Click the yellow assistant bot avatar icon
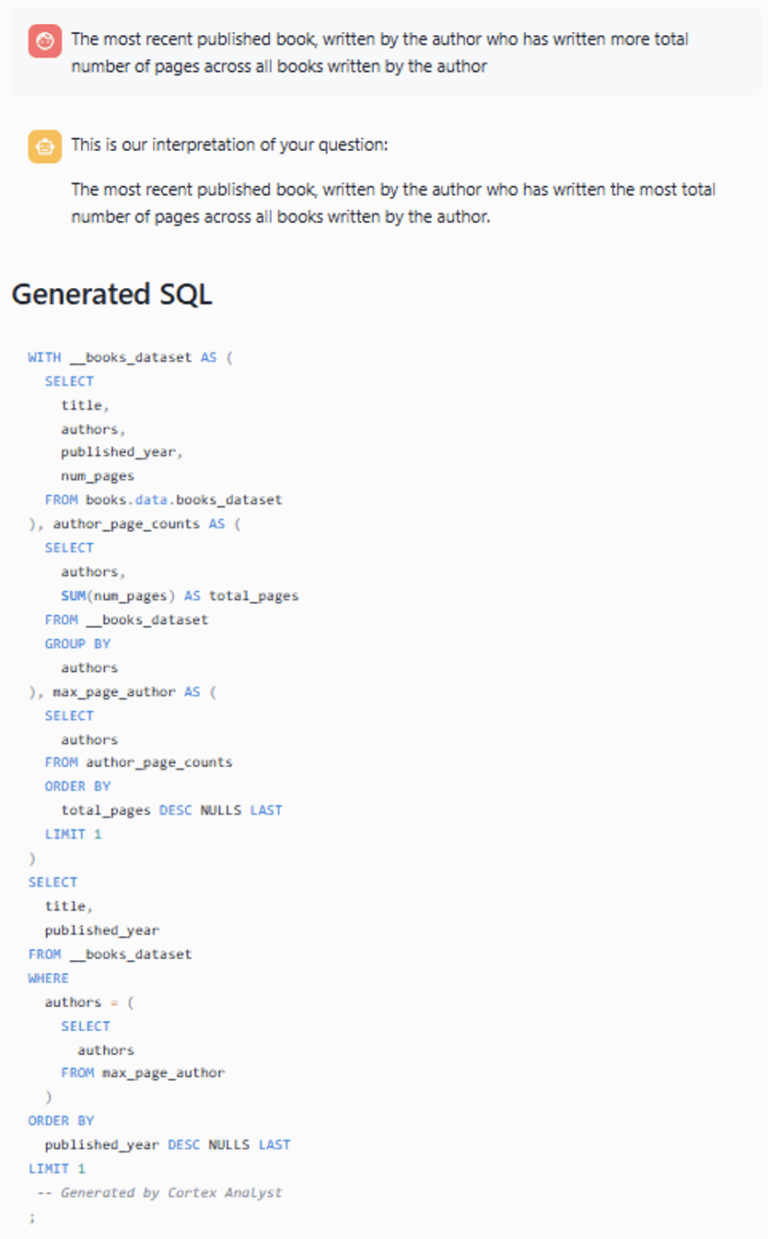Screen dimensions: 768x1239 [44, 146]
